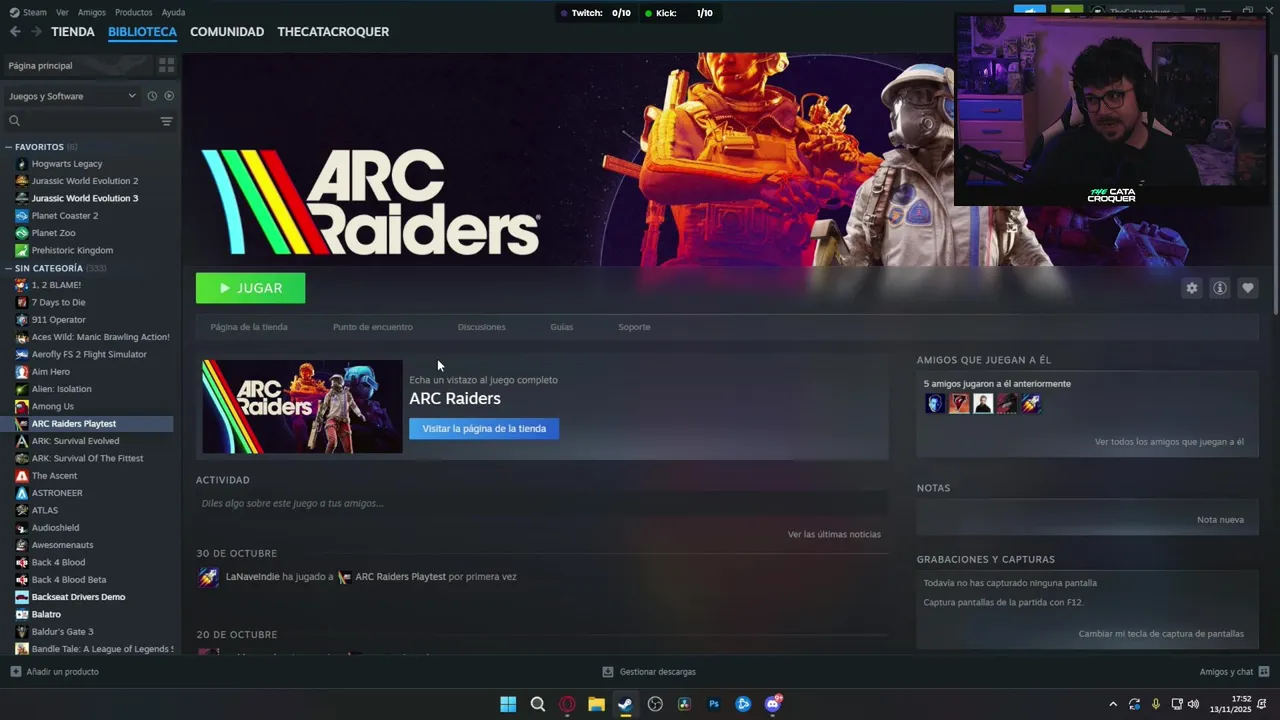Screen dimensions: 1280x720
Task: Select Hogwarts Legacy in favorites
Action: pyautogui.click(x=67, y=164)
